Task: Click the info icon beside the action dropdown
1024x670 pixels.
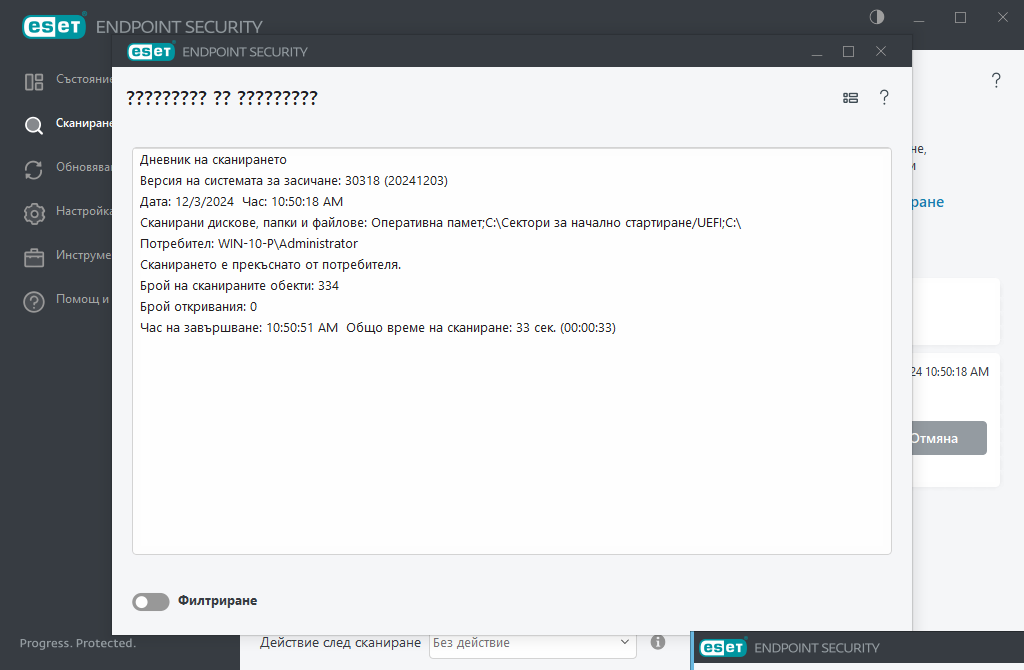Action: [658, 642]
